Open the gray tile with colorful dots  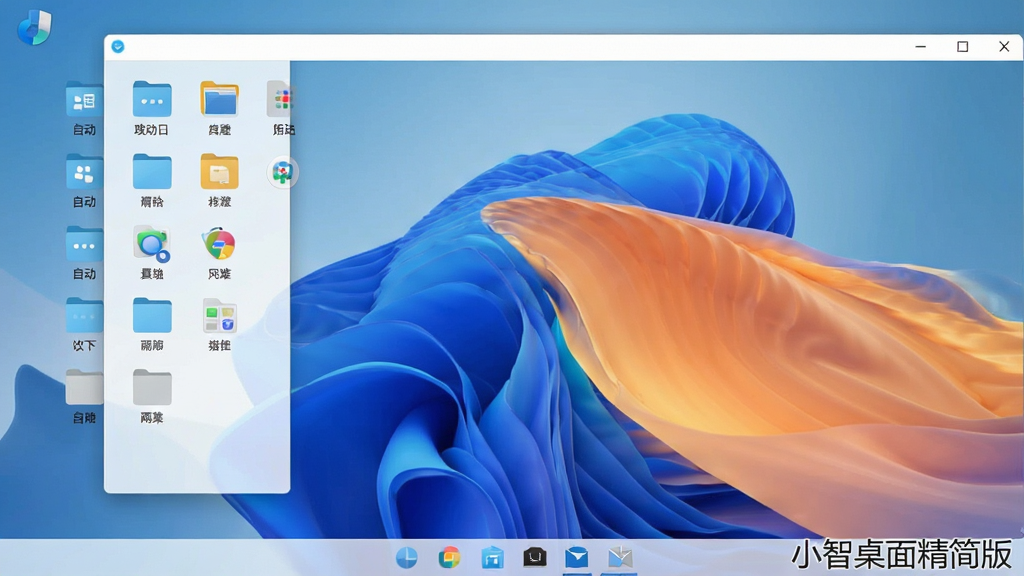pos(281,99)
